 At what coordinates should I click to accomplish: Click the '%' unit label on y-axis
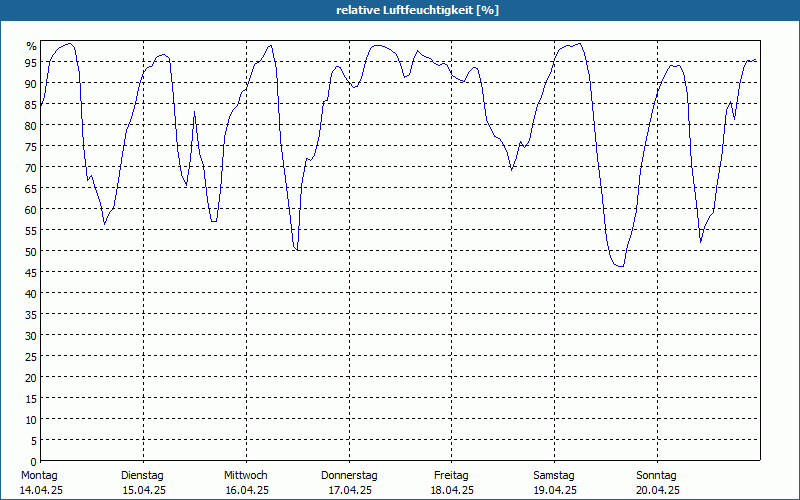point(32,46)
